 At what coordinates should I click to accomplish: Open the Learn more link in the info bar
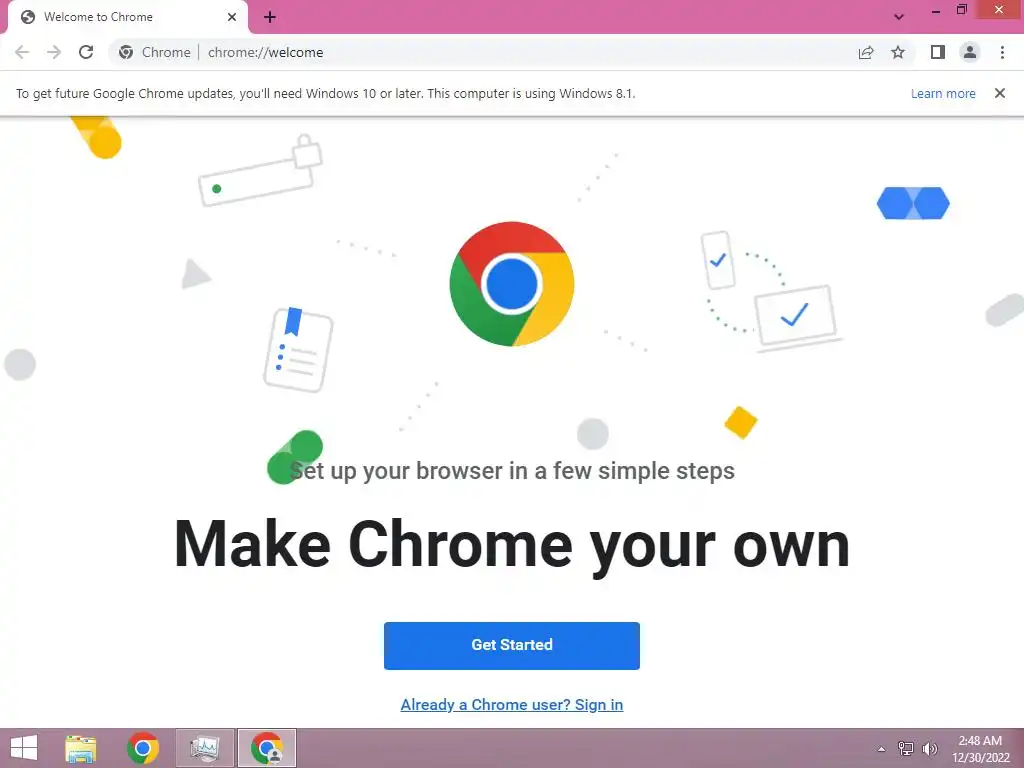[x=943, y=93]
